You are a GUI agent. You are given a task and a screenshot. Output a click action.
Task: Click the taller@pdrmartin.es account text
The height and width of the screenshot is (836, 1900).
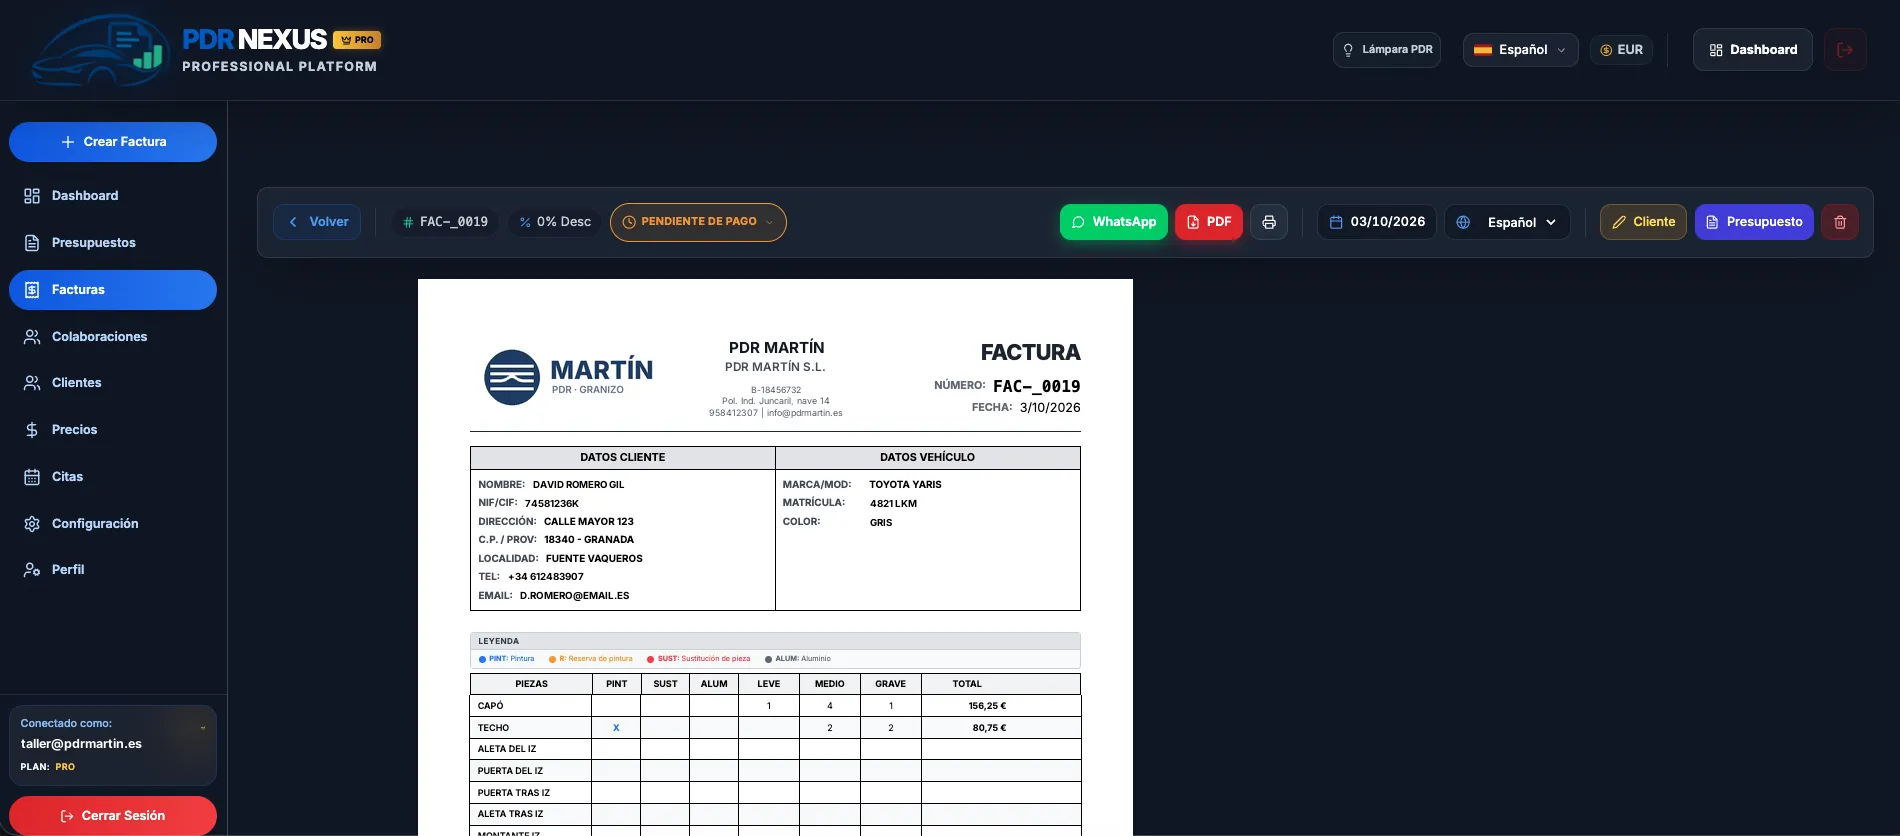click(x=81, y=744)
